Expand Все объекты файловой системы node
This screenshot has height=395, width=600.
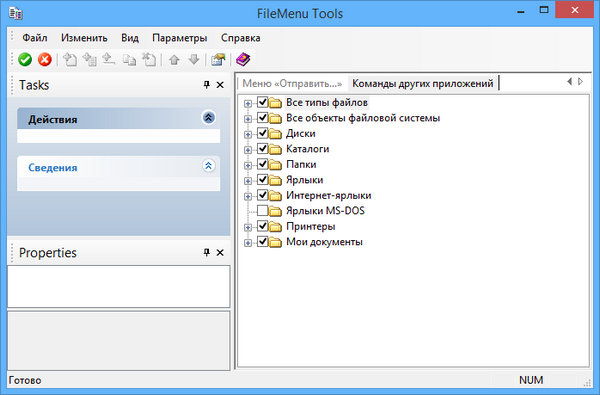[x=248, y=119]
